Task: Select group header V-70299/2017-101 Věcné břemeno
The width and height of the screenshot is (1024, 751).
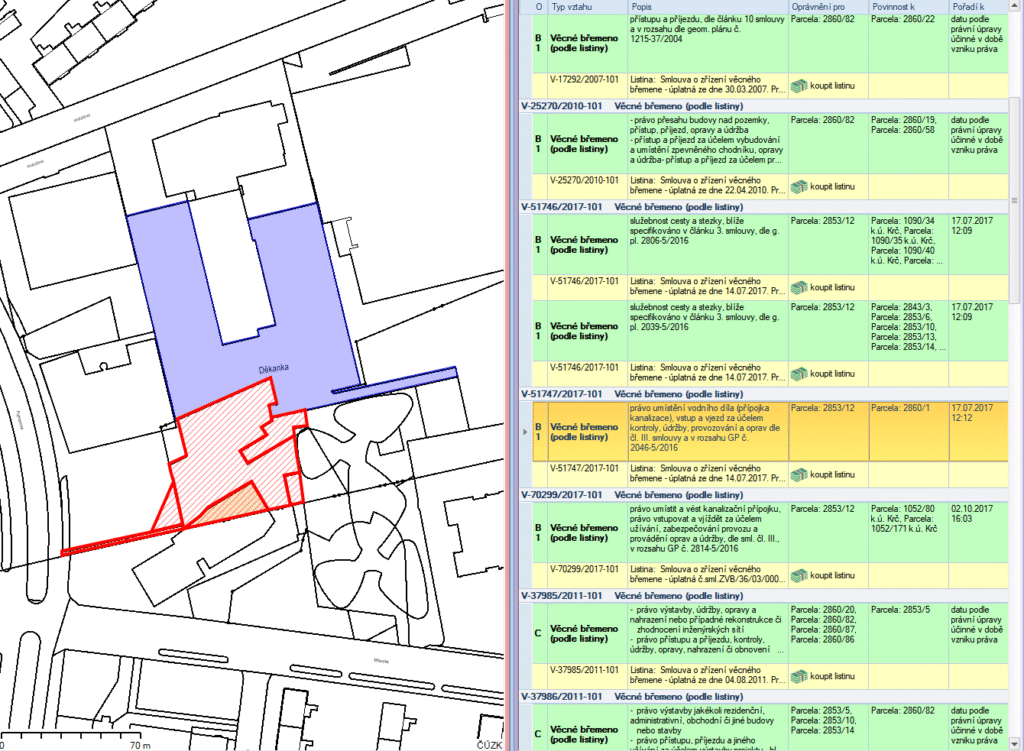Action: coord(764,495)
